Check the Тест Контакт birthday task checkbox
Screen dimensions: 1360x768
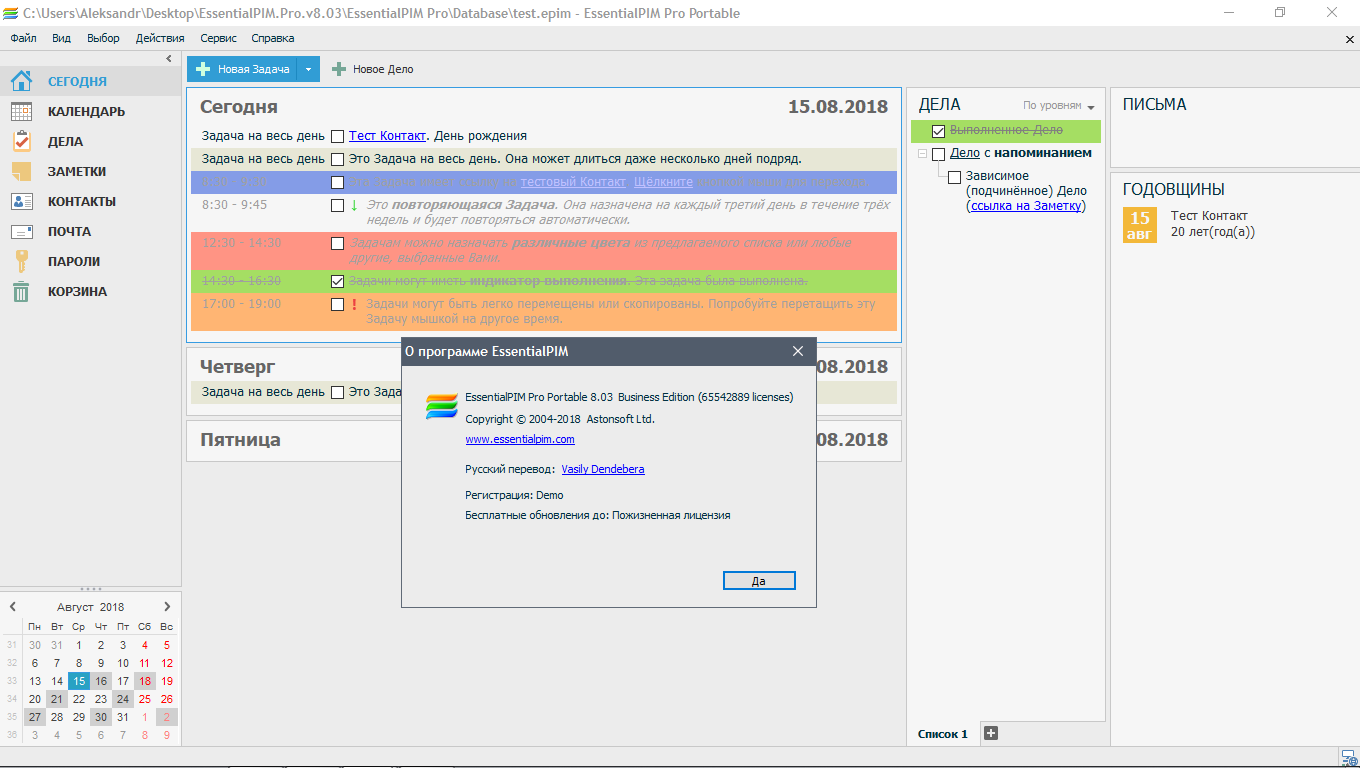click(338, 136)
